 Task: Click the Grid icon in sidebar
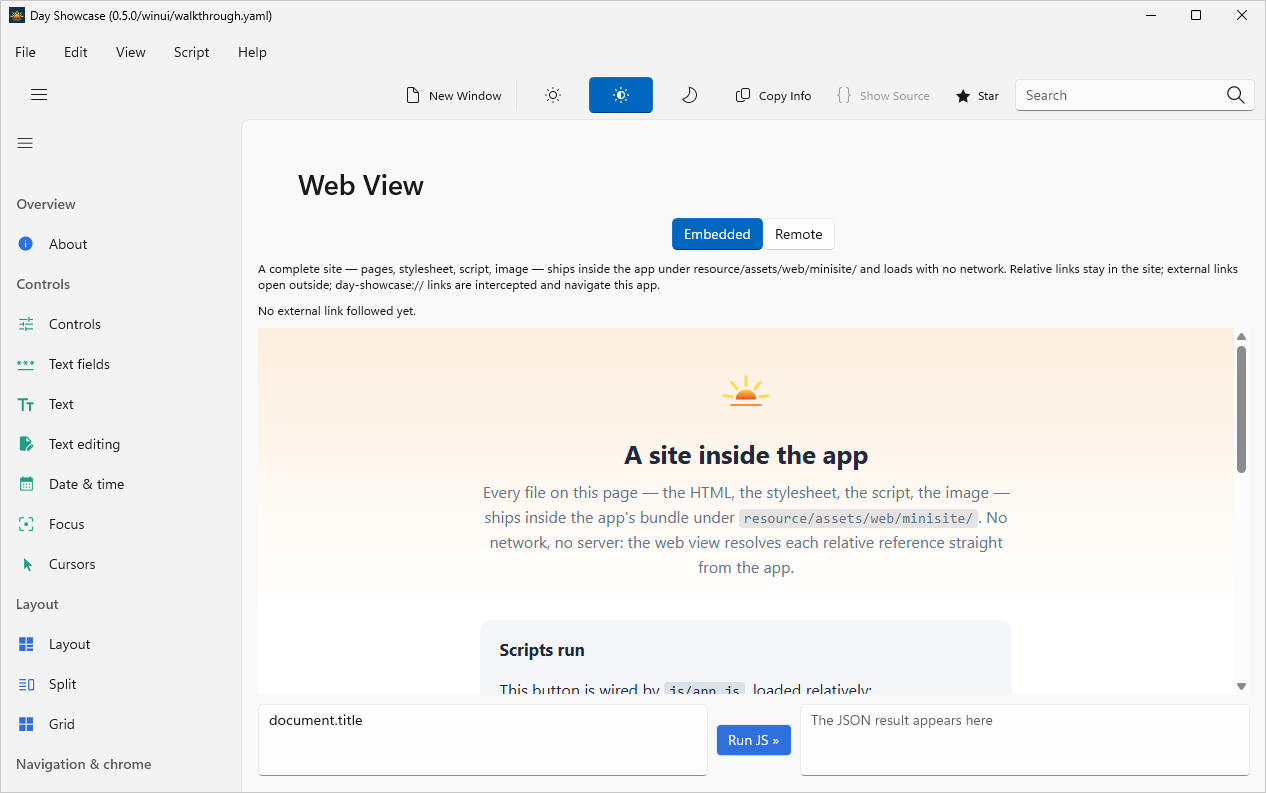coord(26,724)
